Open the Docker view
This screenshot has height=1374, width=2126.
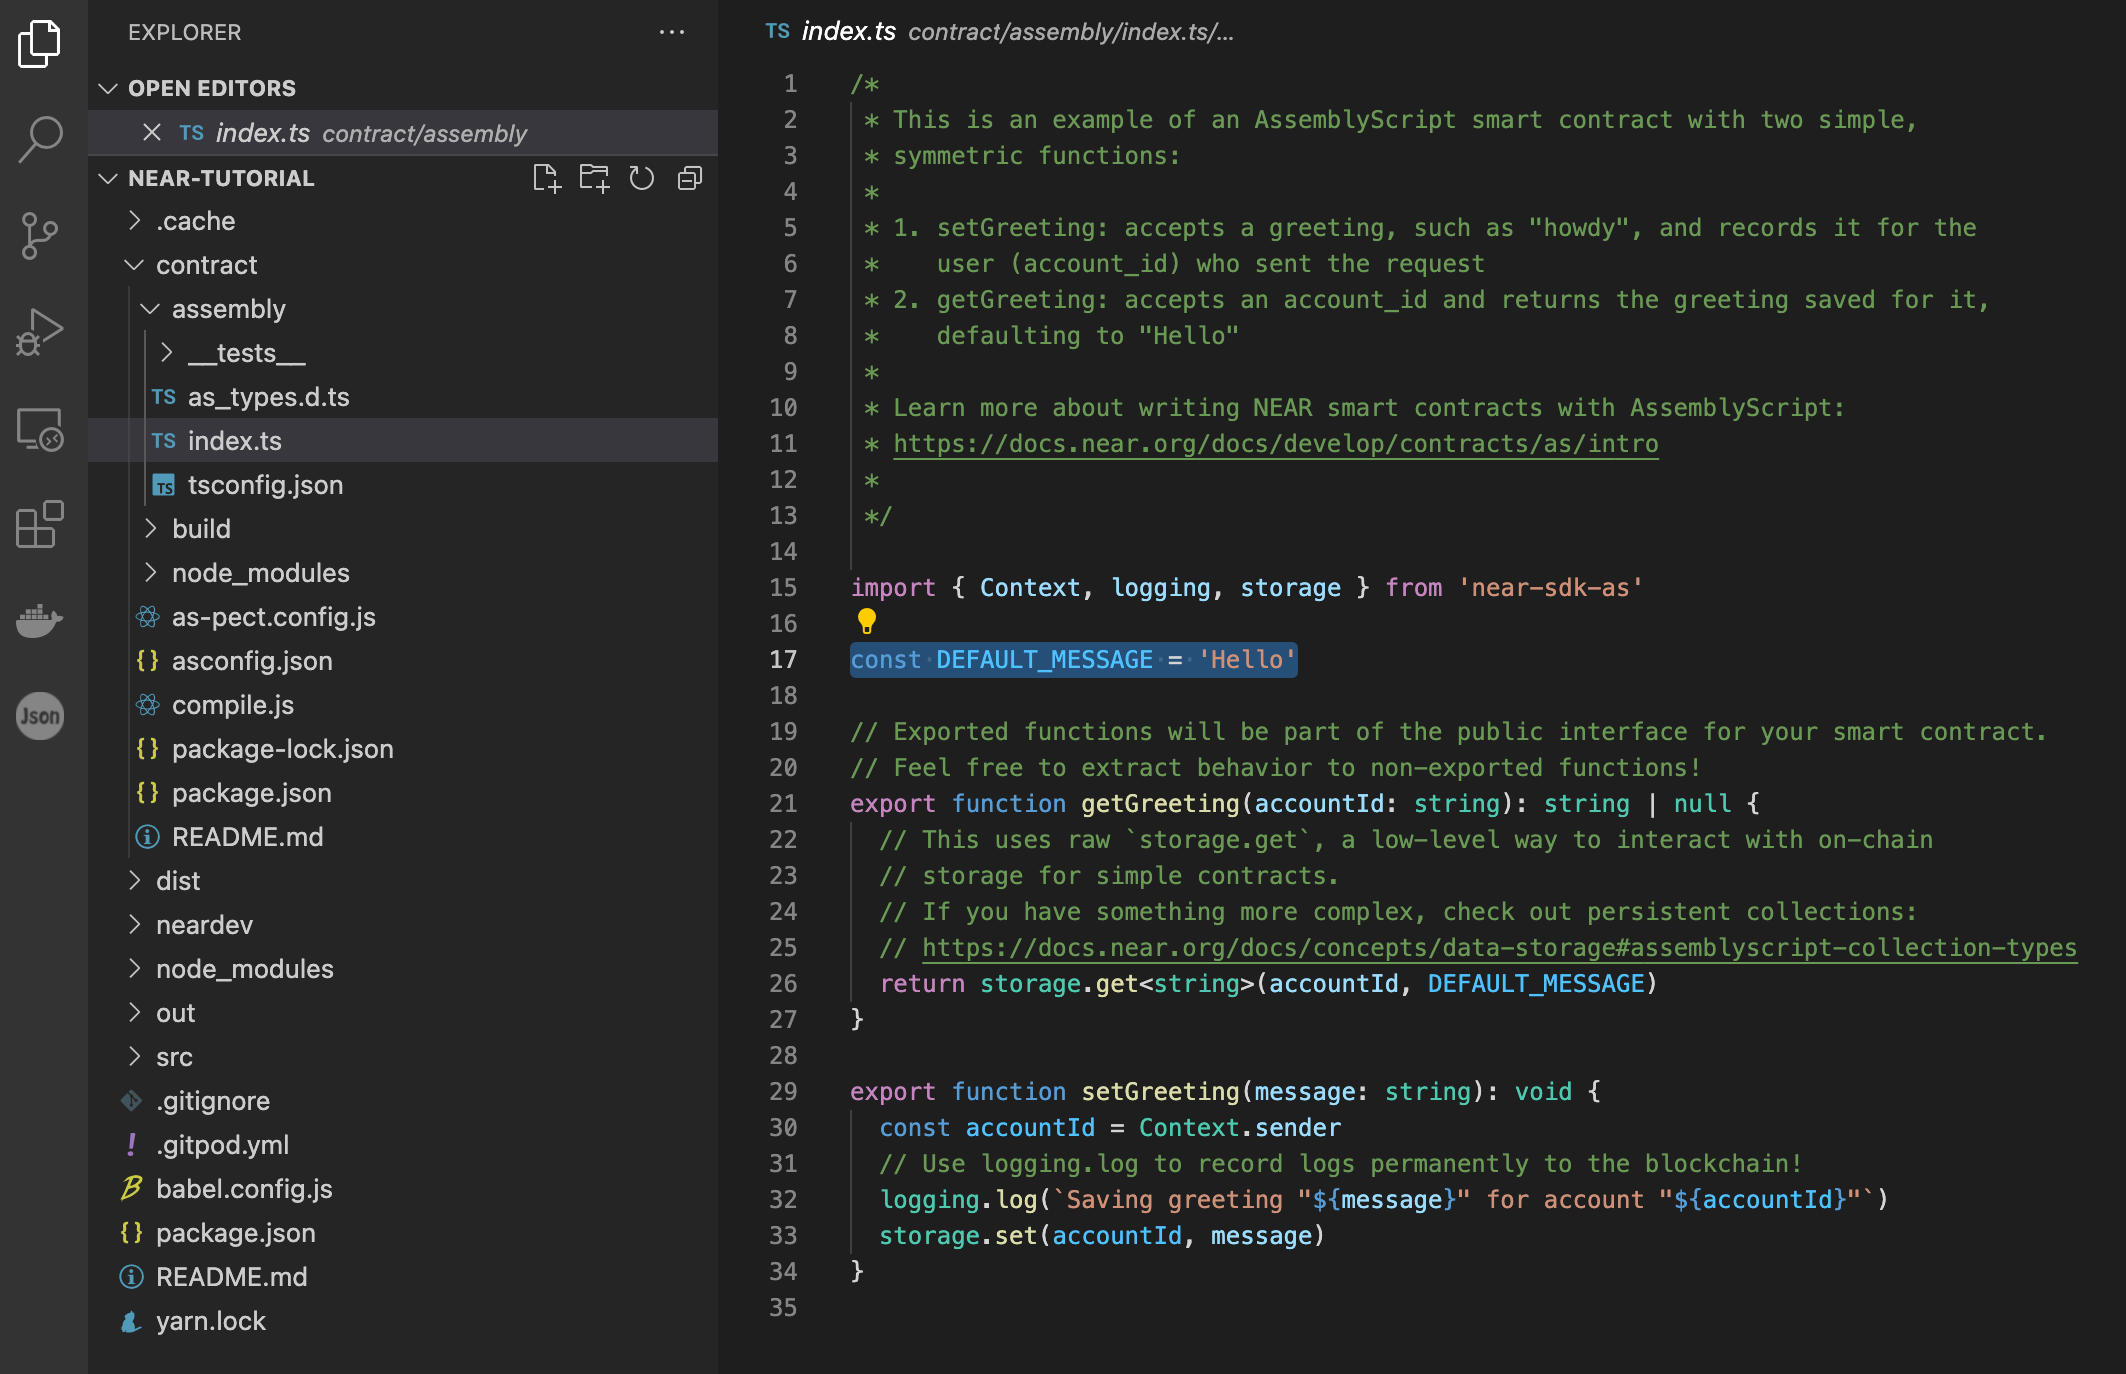pyautogui.click(x=40, y=620)
